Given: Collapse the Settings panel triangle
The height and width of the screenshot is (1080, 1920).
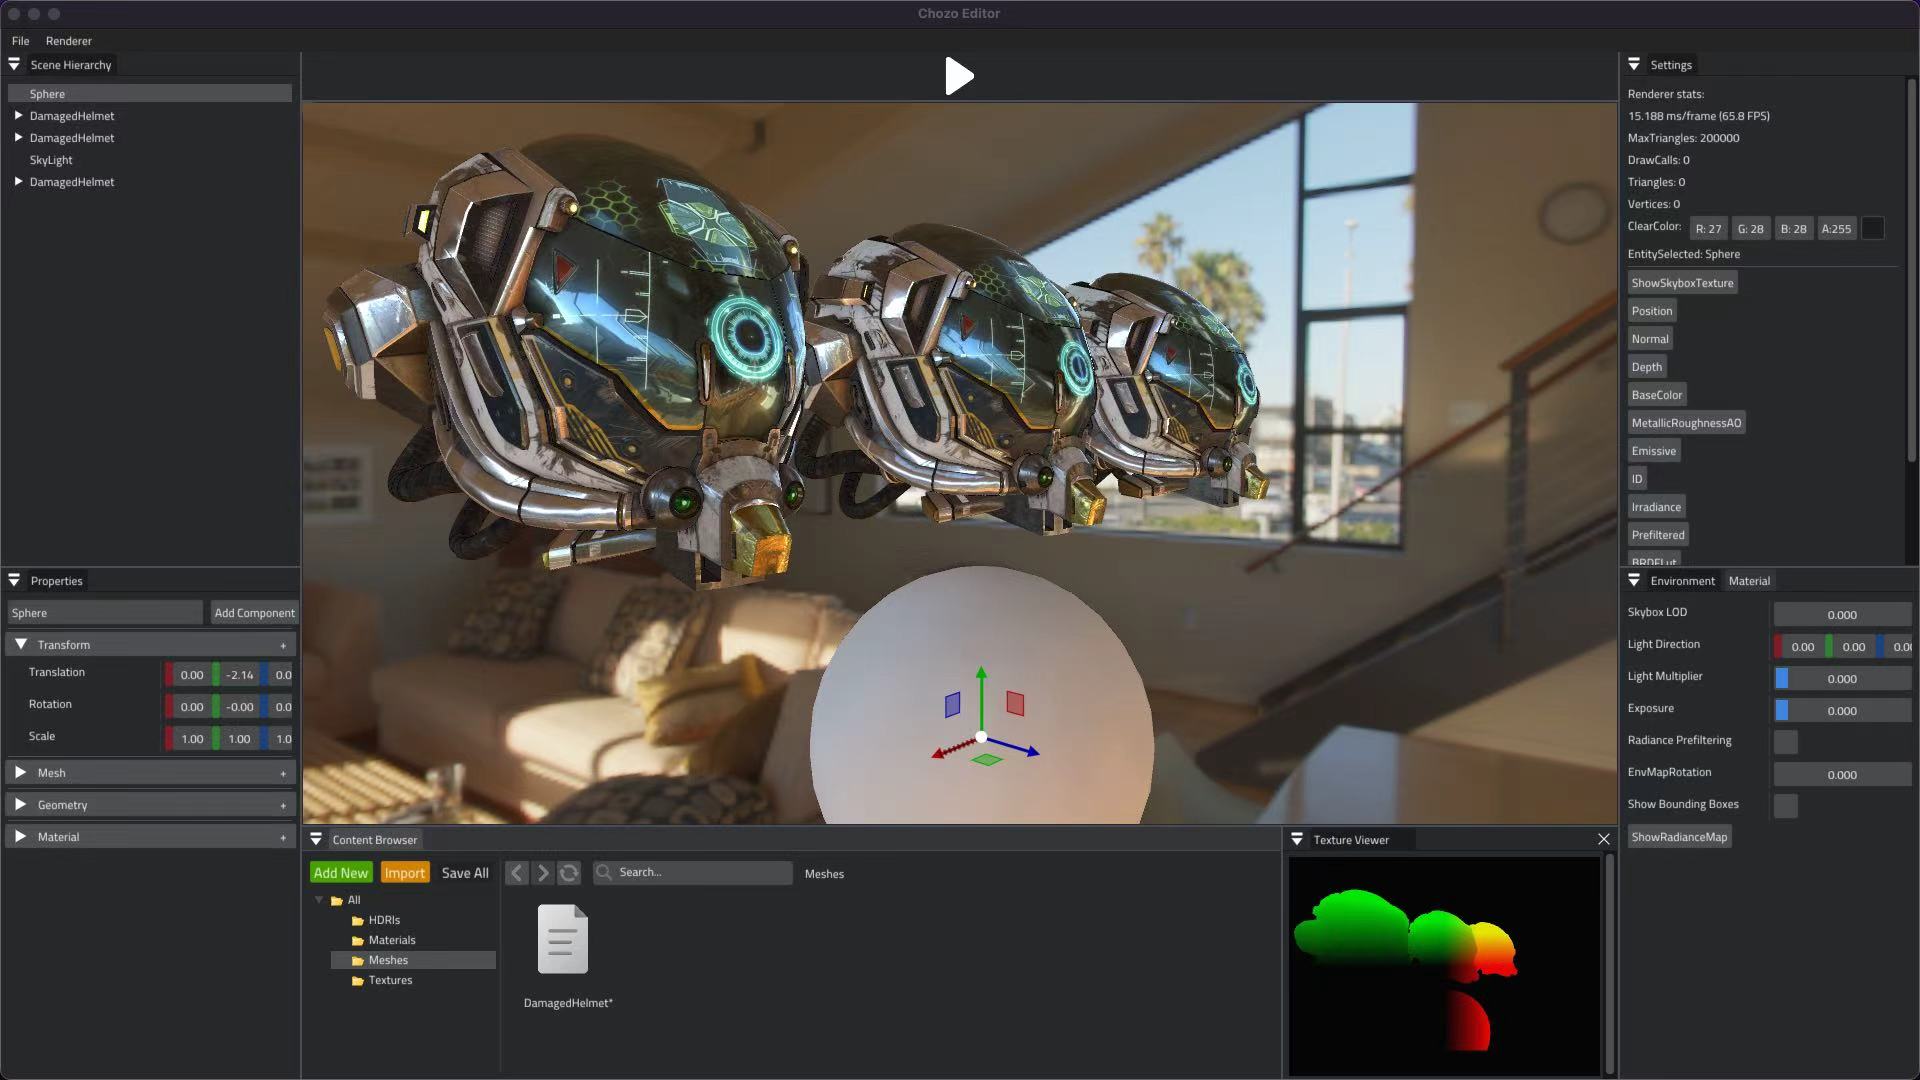Looking at the screenshot, I should (1634, 65).
